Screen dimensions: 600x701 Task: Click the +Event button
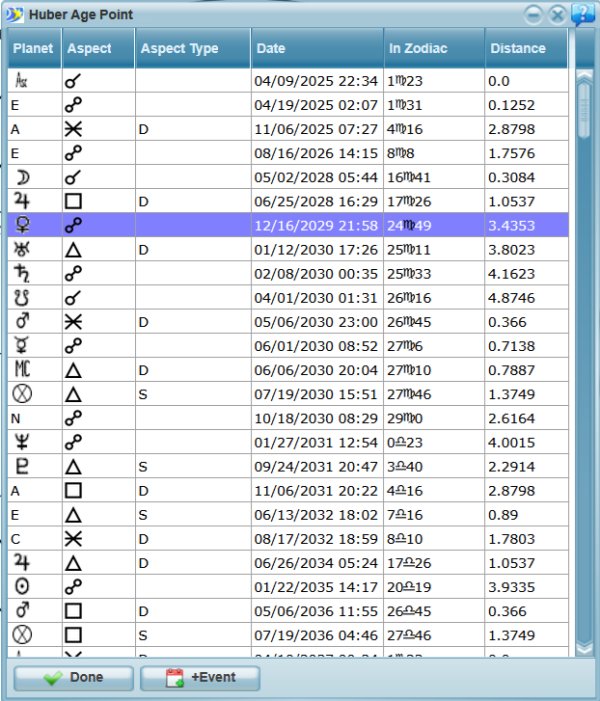click(x=200, y=678)
